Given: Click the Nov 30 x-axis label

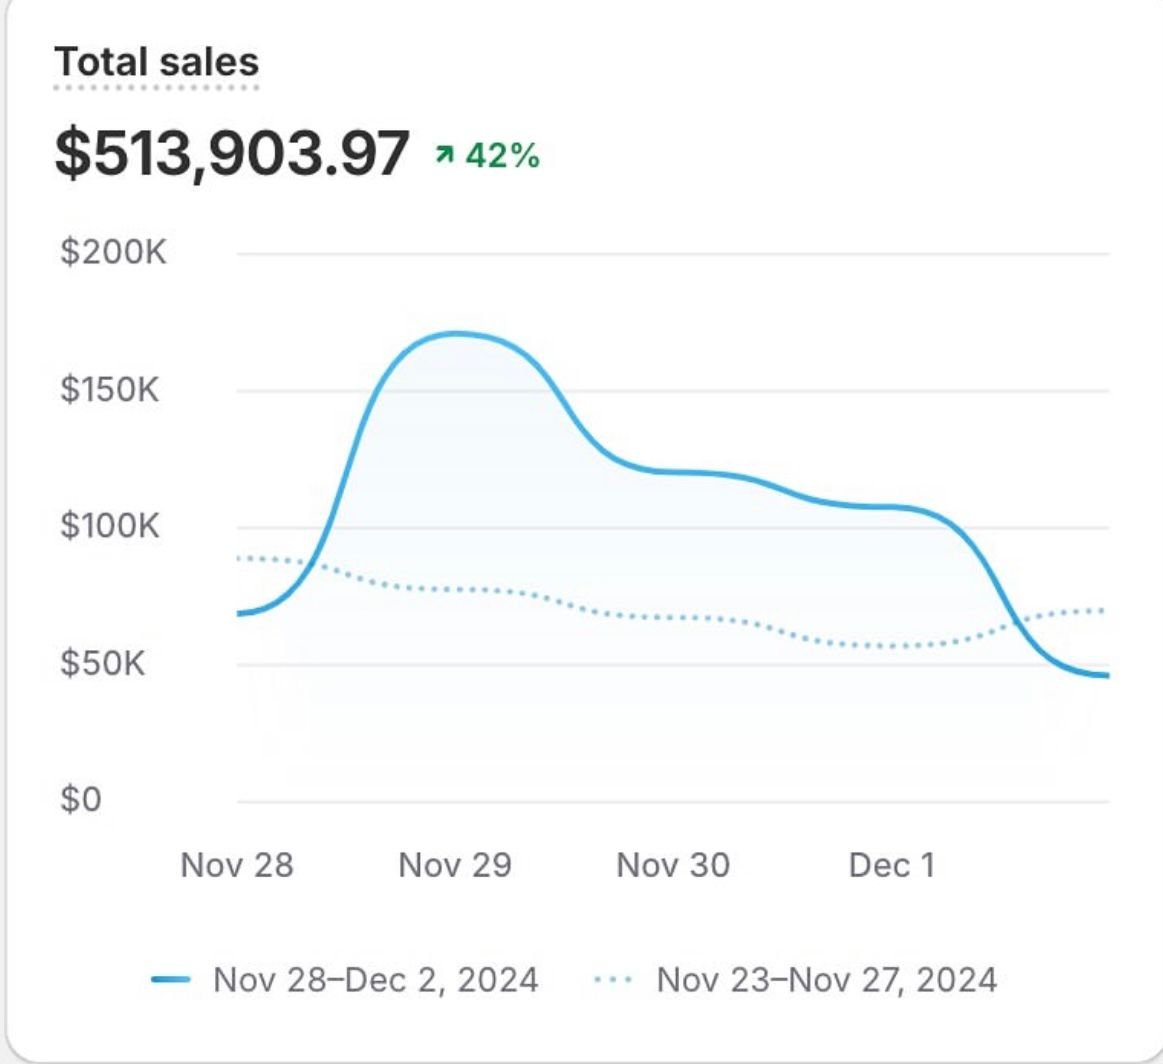Looking at the screenshot, I should (x=673, y=865).
